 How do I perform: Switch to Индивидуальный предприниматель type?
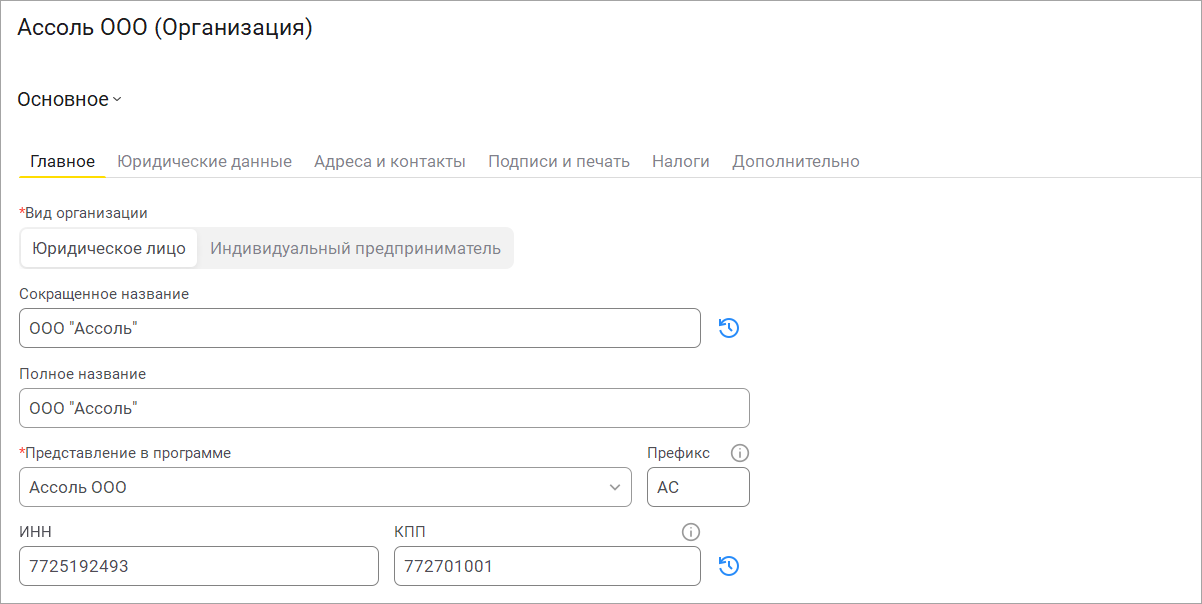355,248
